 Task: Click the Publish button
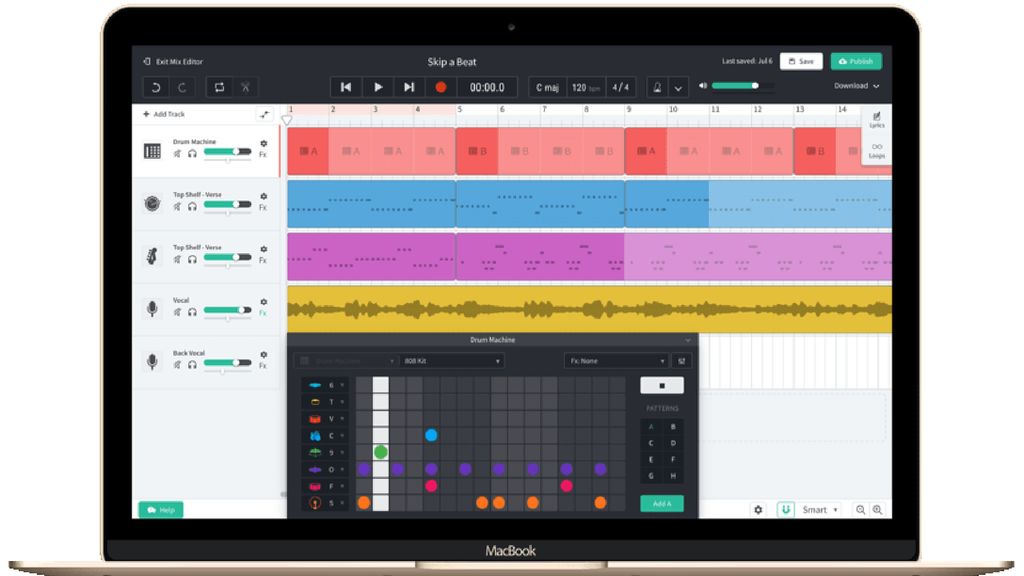[x=856, y=61]
